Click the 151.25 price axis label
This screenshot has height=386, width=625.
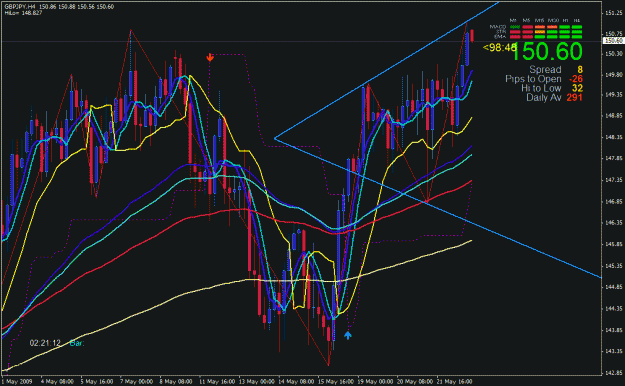[614, 13]
